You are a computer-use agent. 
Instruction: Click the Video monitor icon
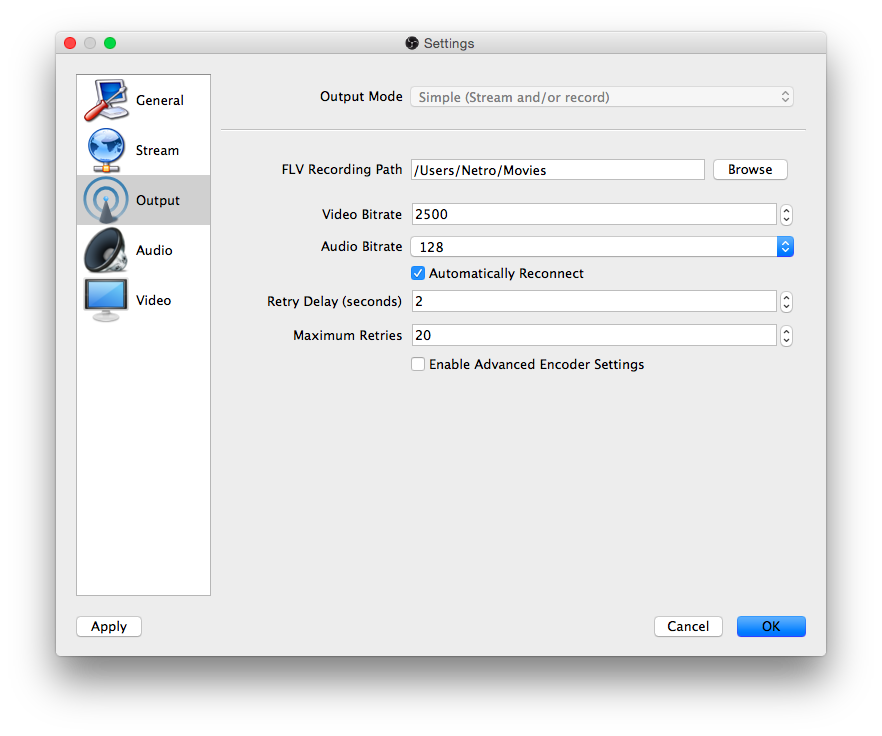(106, 300)
